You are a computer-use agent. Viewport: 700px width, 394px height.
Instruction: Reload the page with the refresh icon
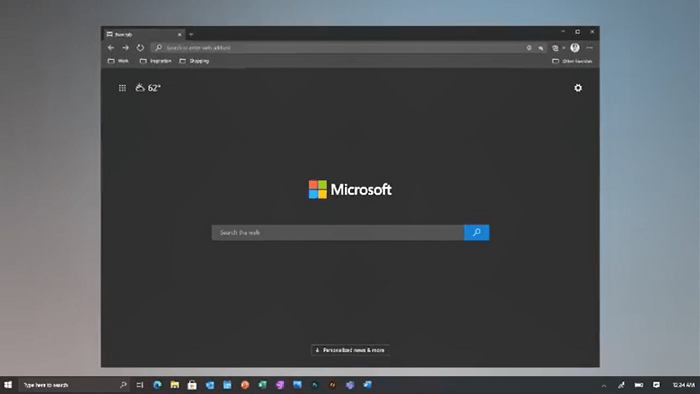pos(140,48)
